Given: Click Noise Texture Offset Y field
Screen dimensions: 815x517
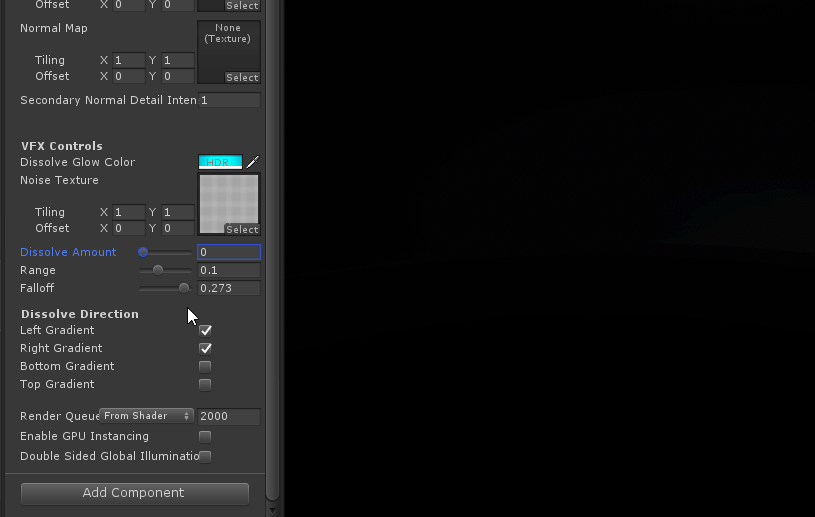Looking at the screenshot, I should pos(178,229).
